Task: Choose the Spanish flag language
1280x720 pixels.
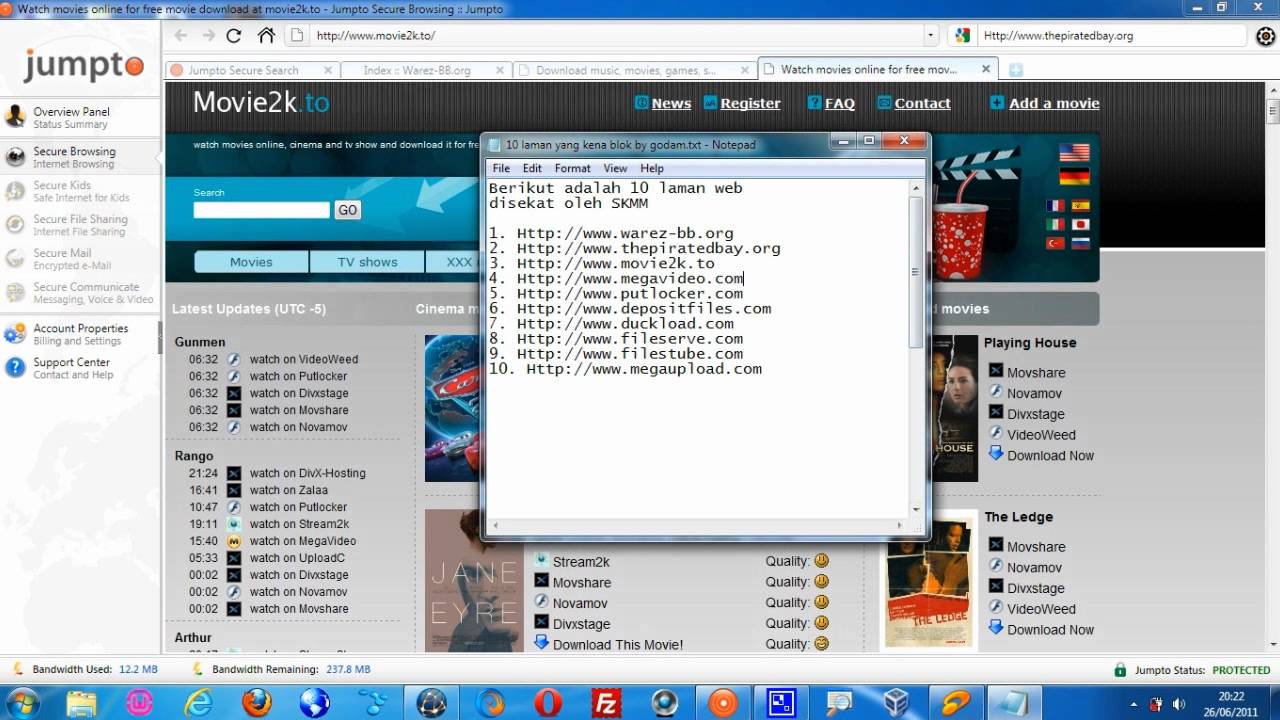Action: pos(1080,205)
